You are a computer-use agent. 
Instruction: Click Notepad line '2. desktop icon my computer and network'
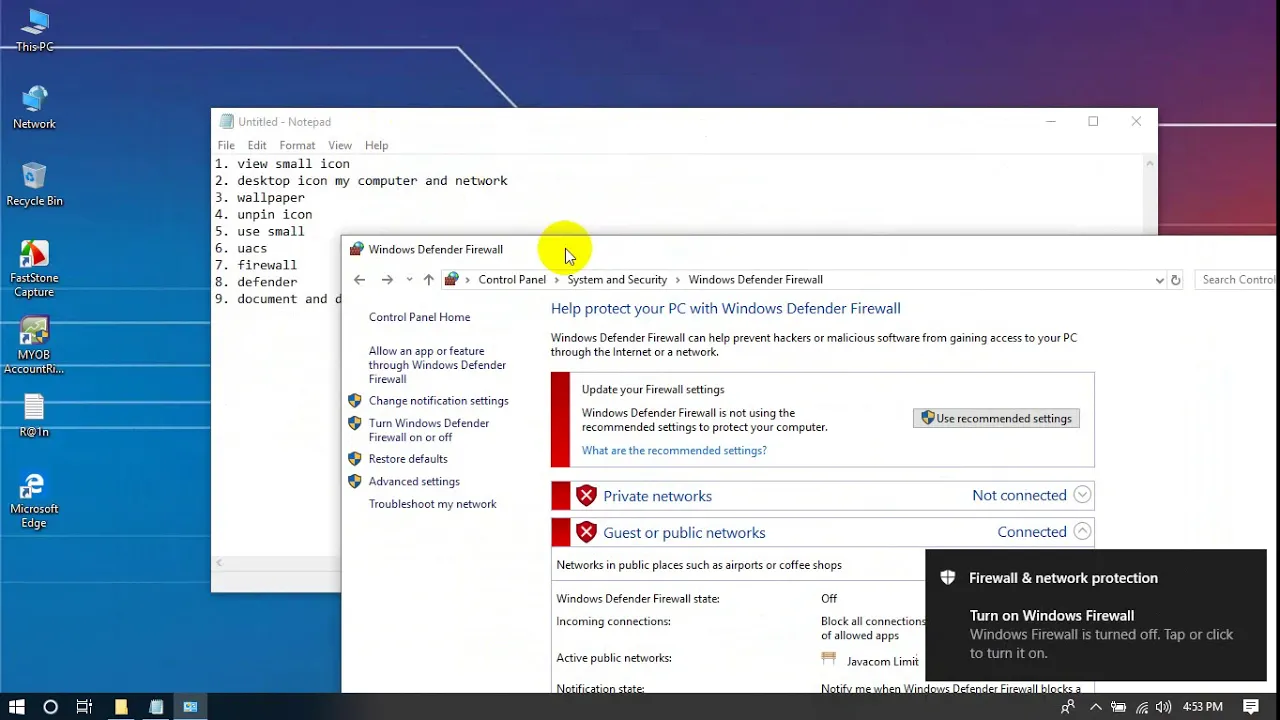[x=361, y=181]
